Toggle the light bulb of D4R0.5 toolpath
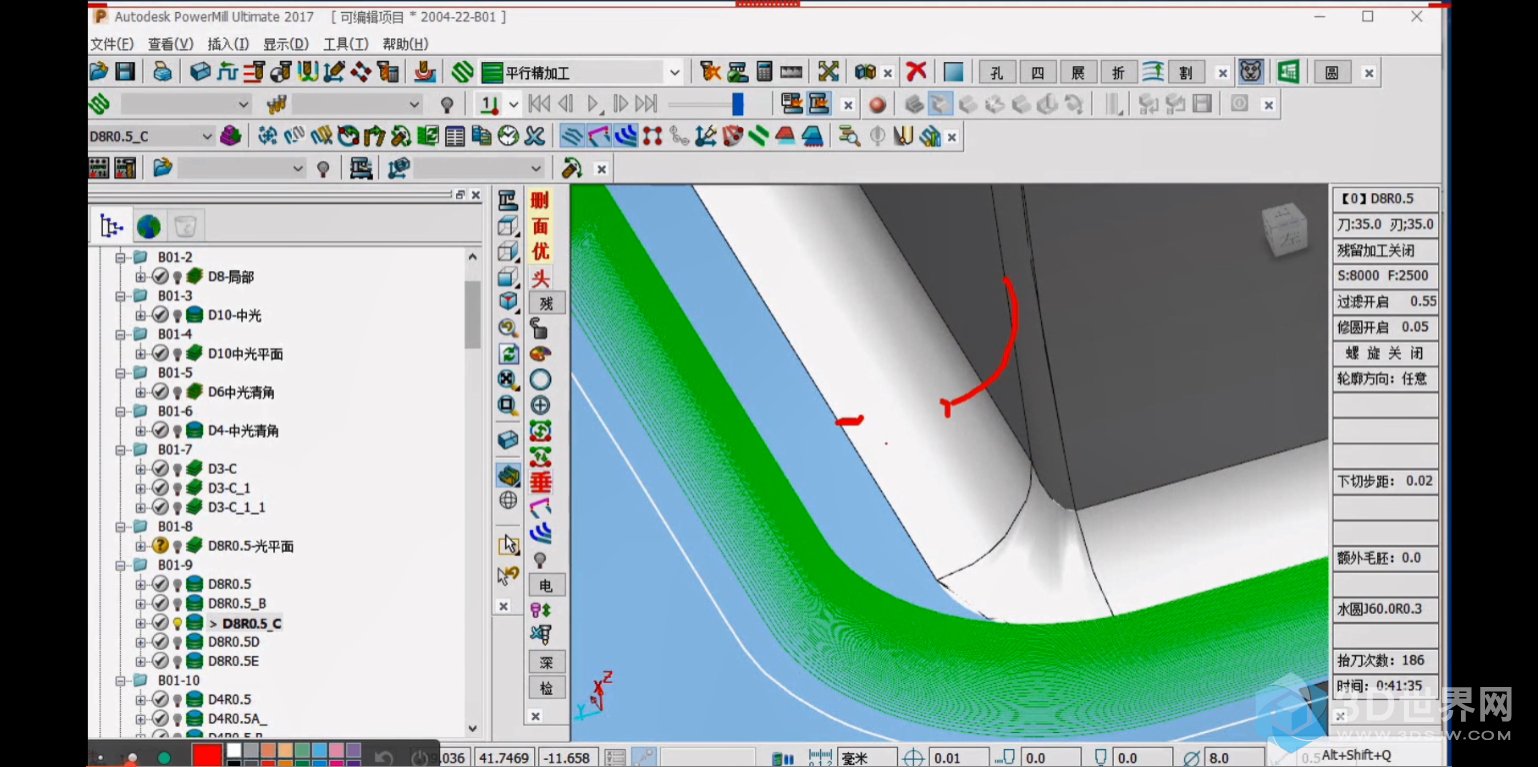The image size is (1538, 767). (177, 700)
